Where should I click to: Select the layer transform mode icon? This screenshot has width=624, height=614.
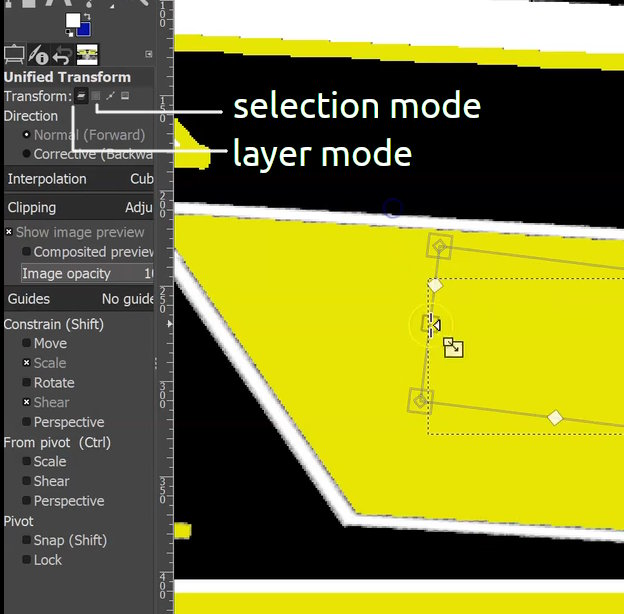point(81,96)
